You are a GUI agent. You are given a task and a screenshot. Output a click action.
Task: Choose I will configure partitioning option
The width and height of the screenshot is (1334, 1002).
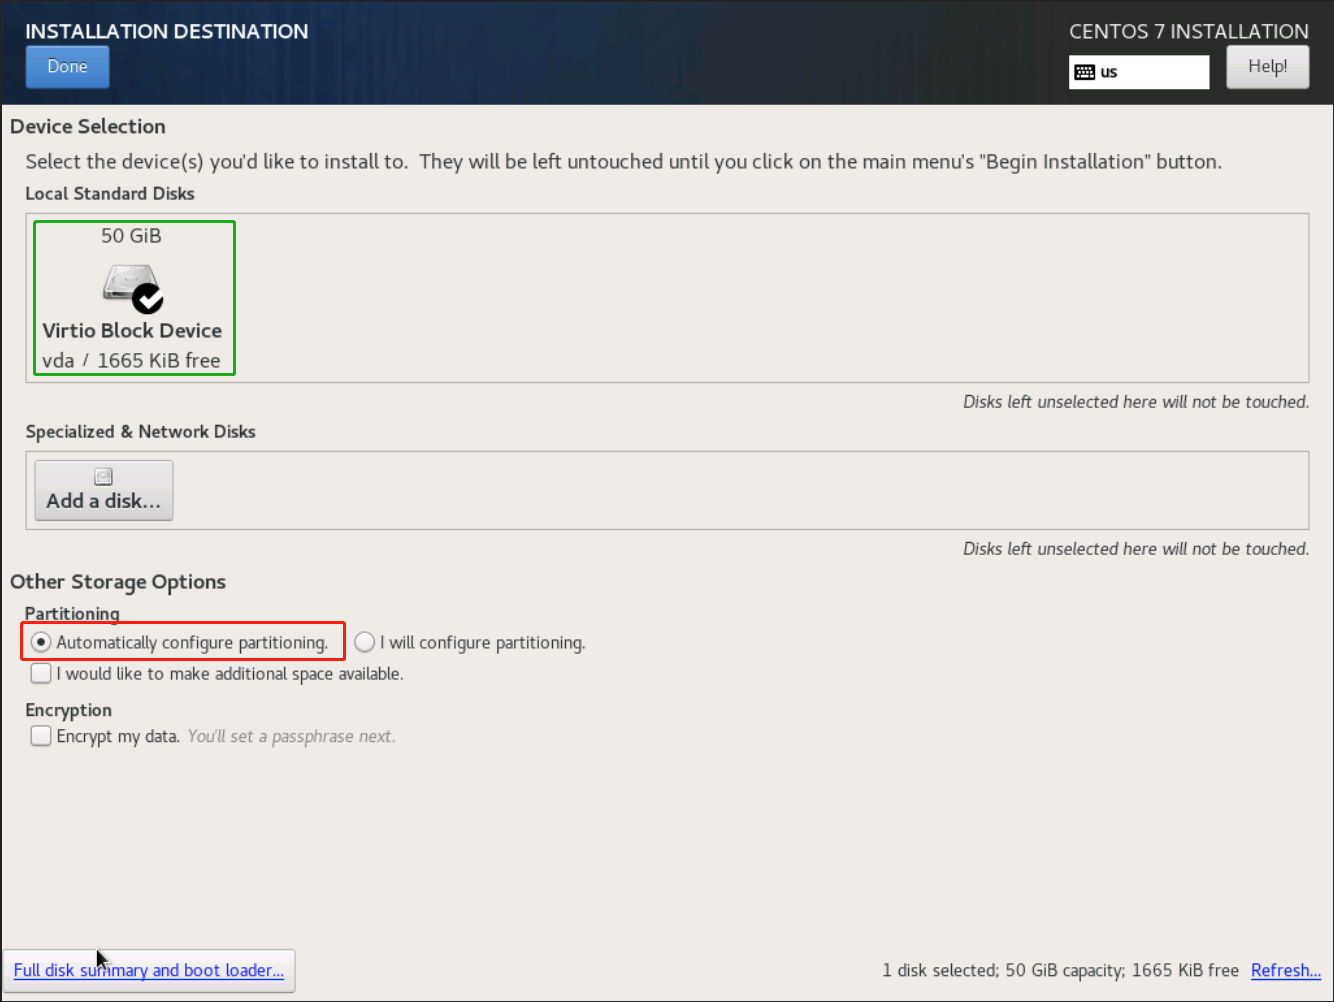pyautogui.click(x=365, y=642)
